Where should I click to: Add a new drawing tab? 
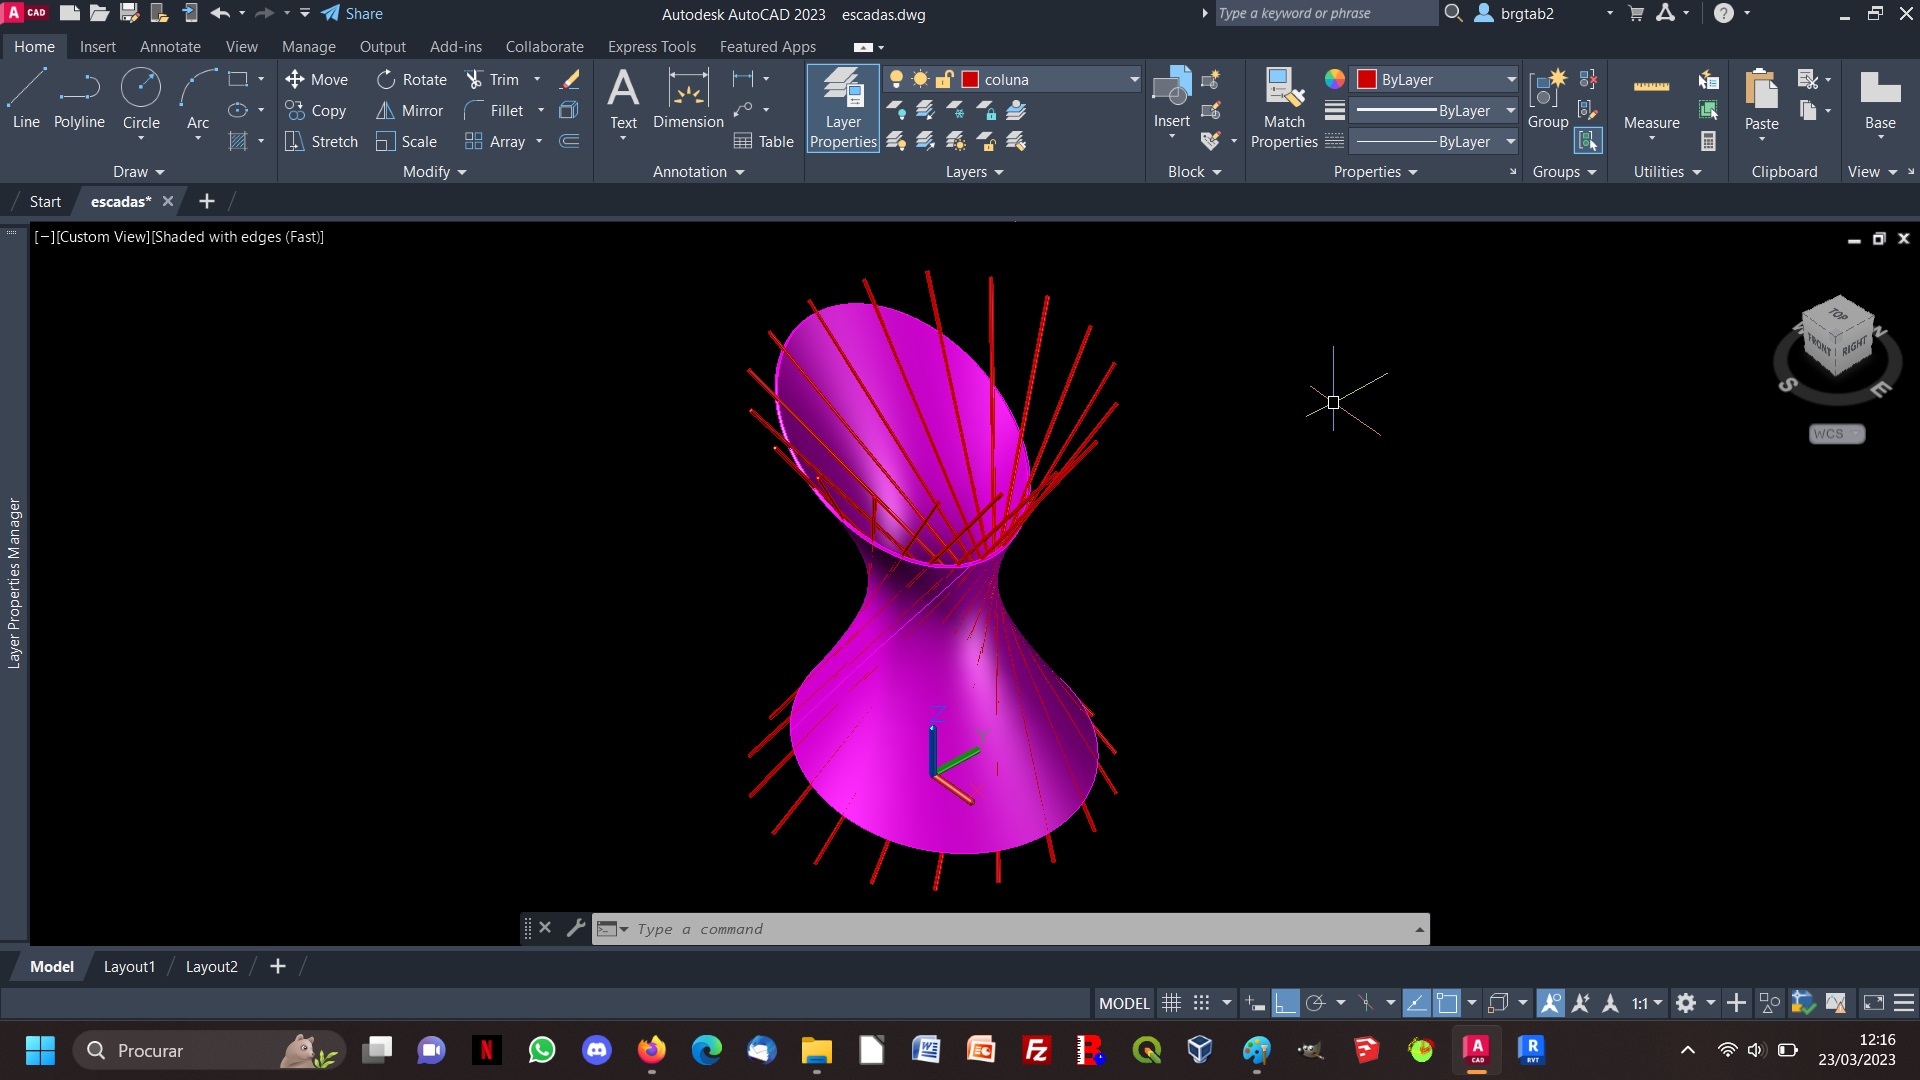coord(207,201)
